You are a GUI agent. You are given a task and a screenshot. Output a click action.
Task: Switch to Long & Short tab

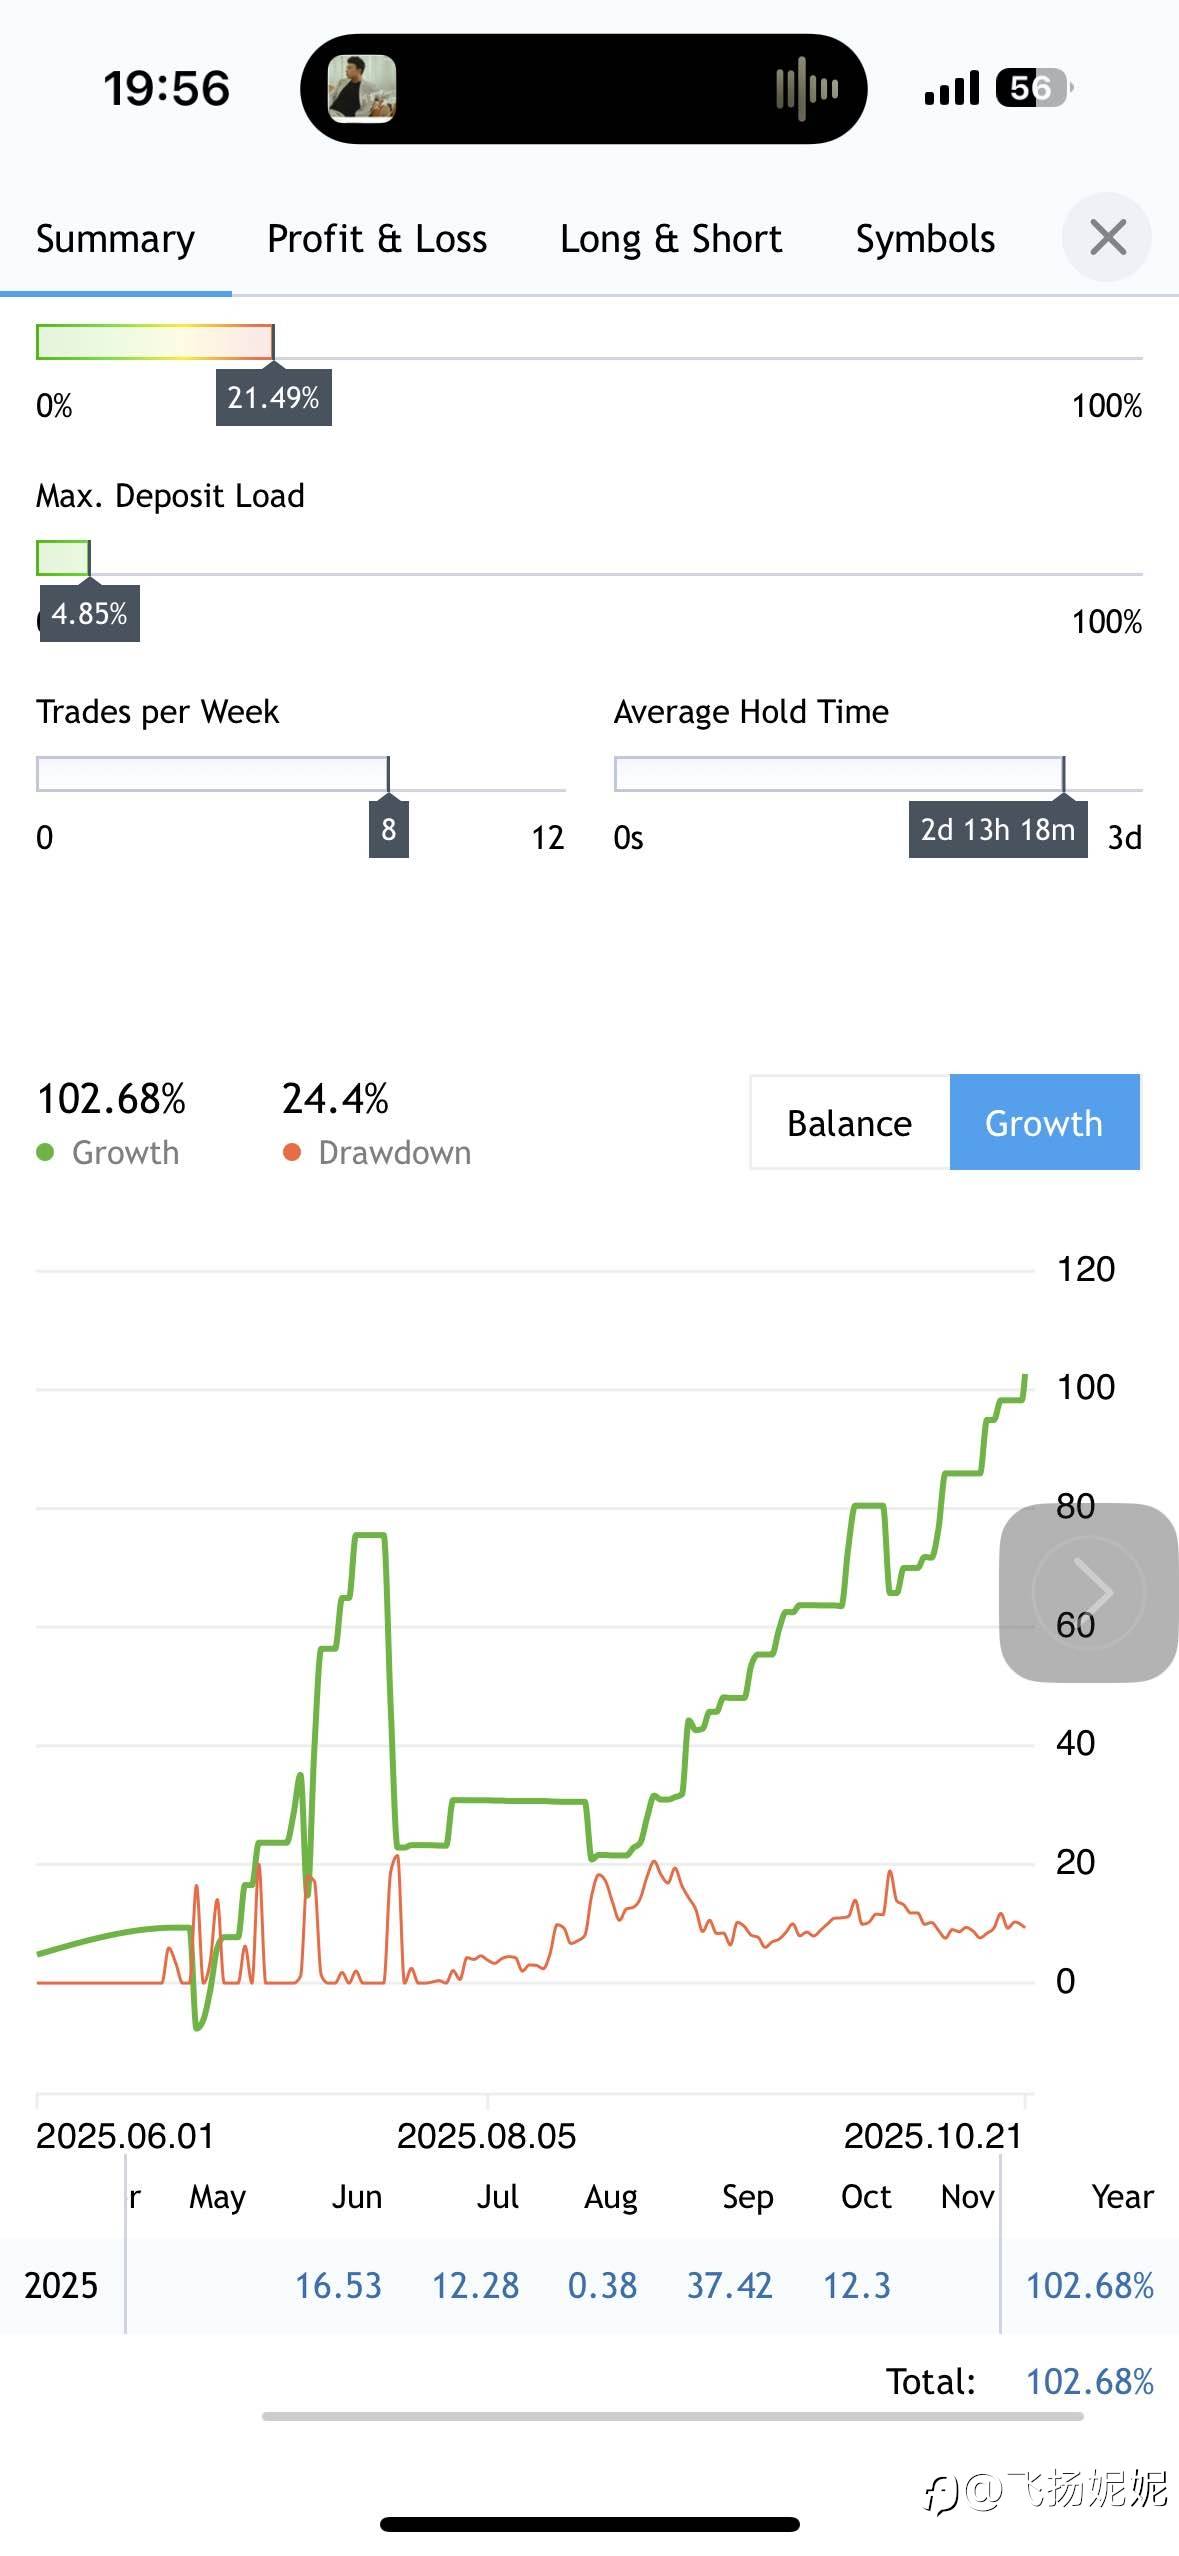point(671,239)
